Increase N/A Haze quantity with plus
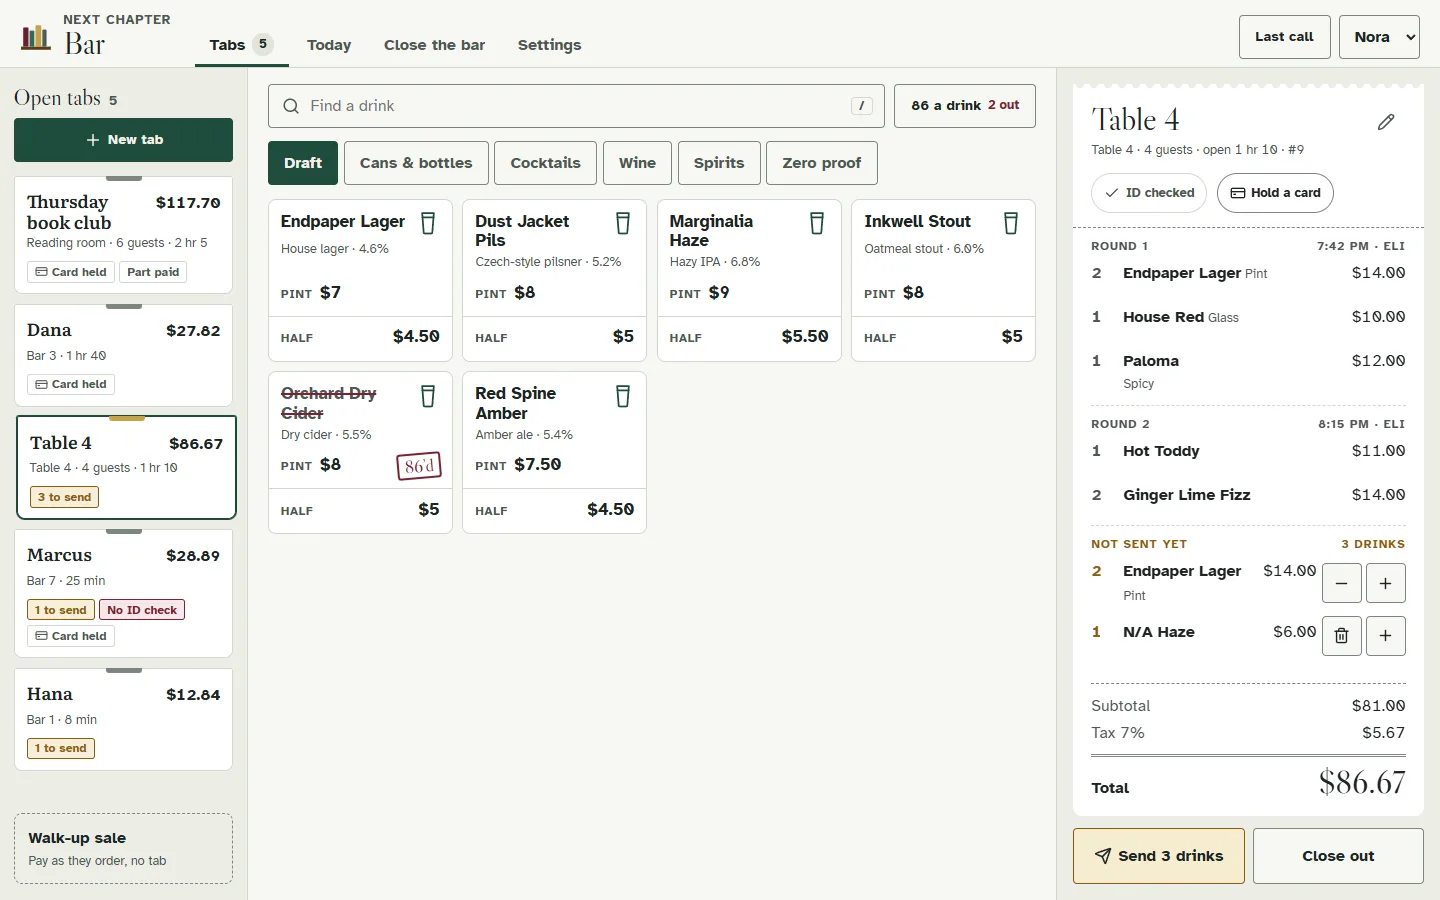This screenshot has width=1440, height=900. (x=1386, y=636)
